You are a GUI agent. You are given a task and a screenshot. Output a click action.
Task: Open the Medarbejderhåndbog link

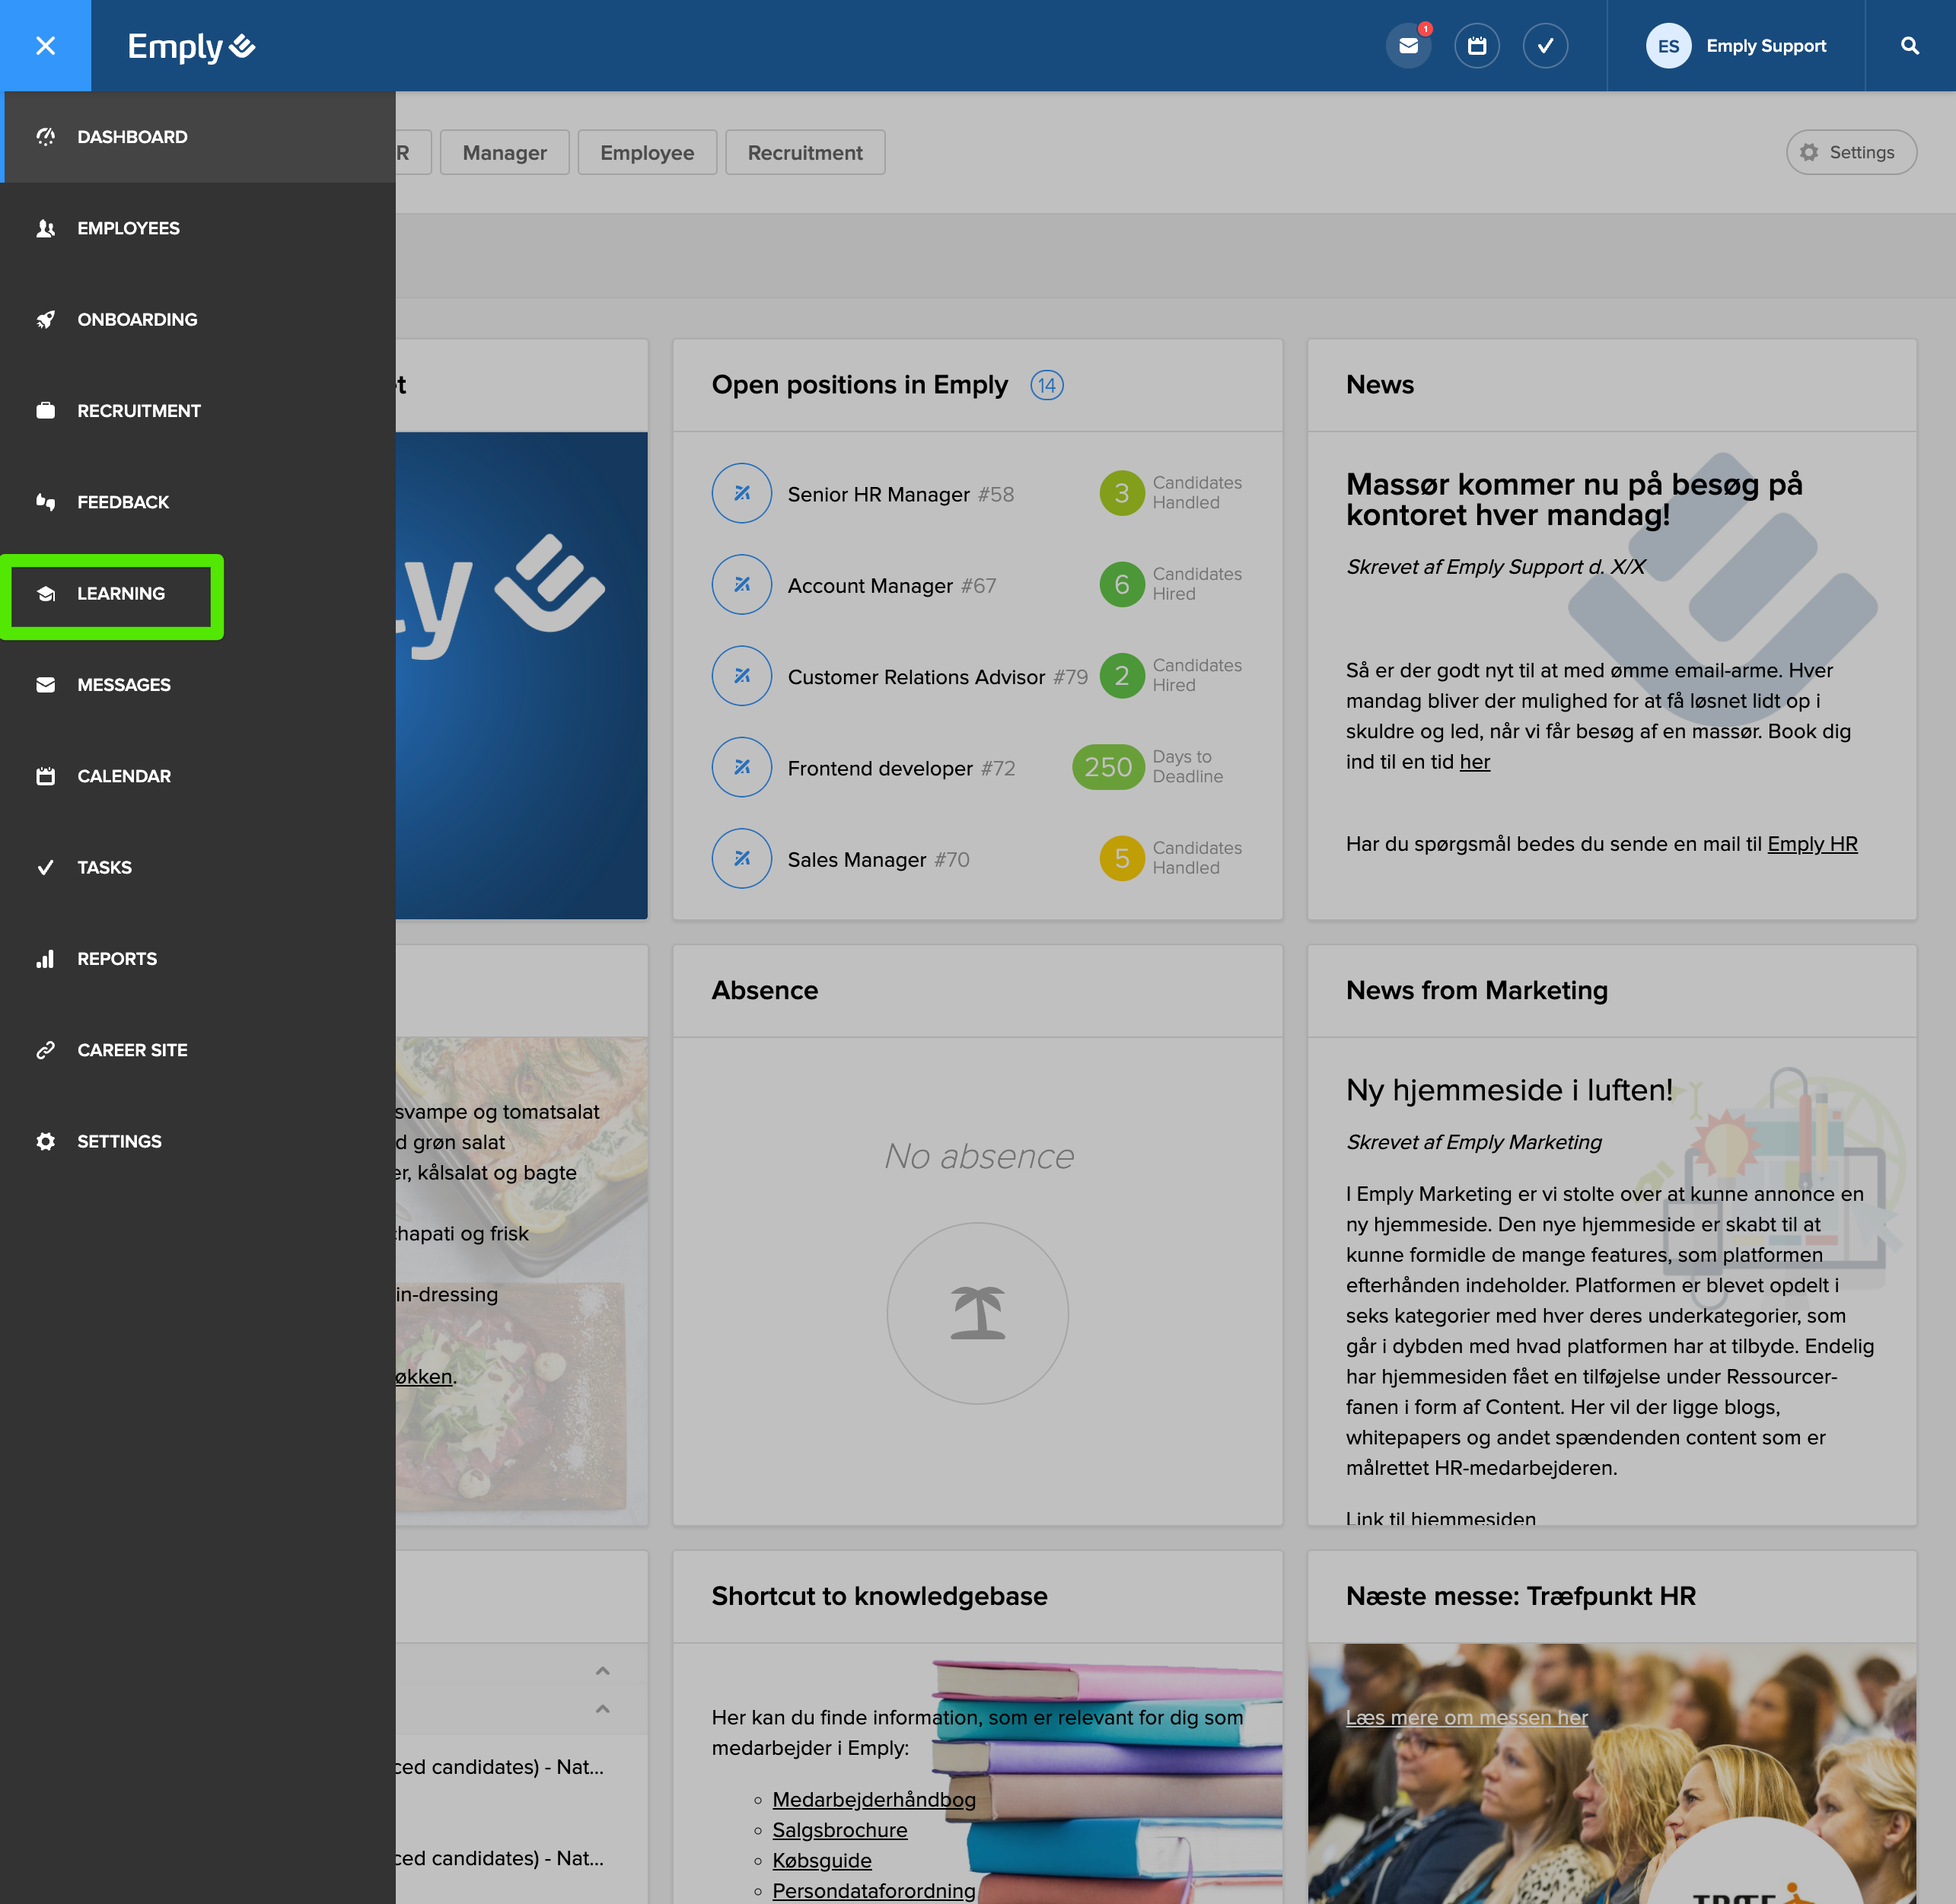click(873, 1800)
